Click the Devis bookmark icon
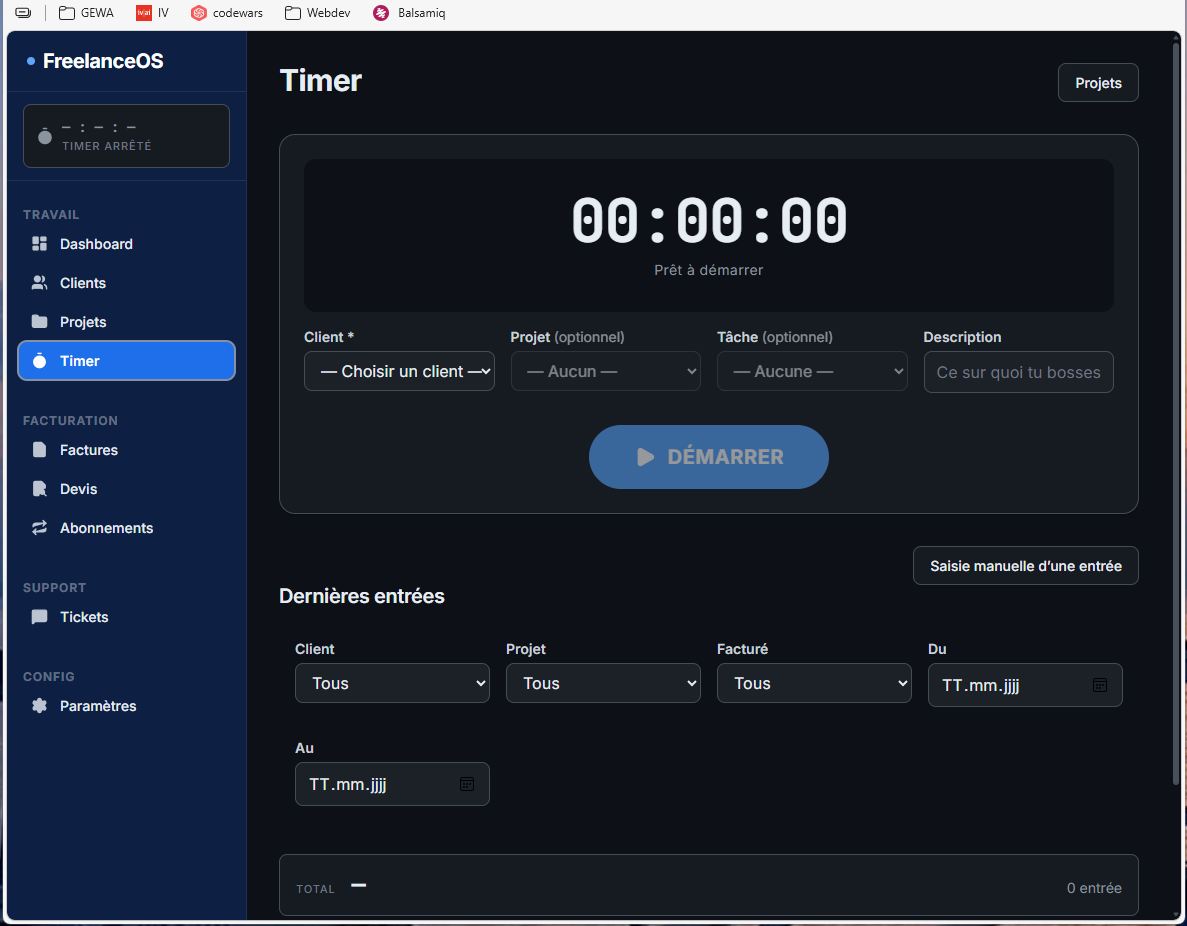The height and width of the screenshot is (926, 1187). click(40, 489)
